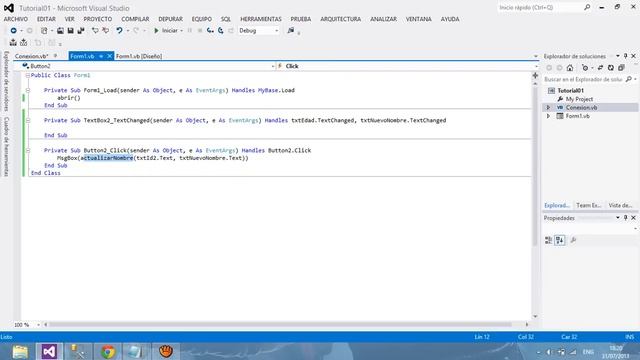Click the uncomment selected lines icon
Image resolution: width=640 pixels, height=360 pixels.
pos(105,31)
